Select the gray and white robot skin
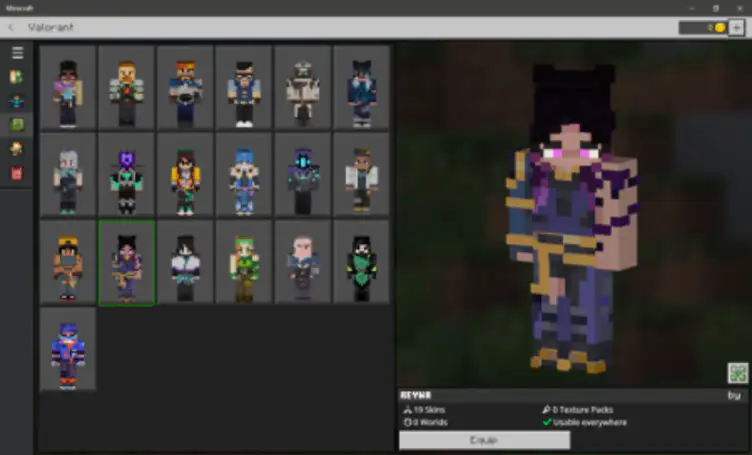Viewport: 752px width, 455px height. 303,88
